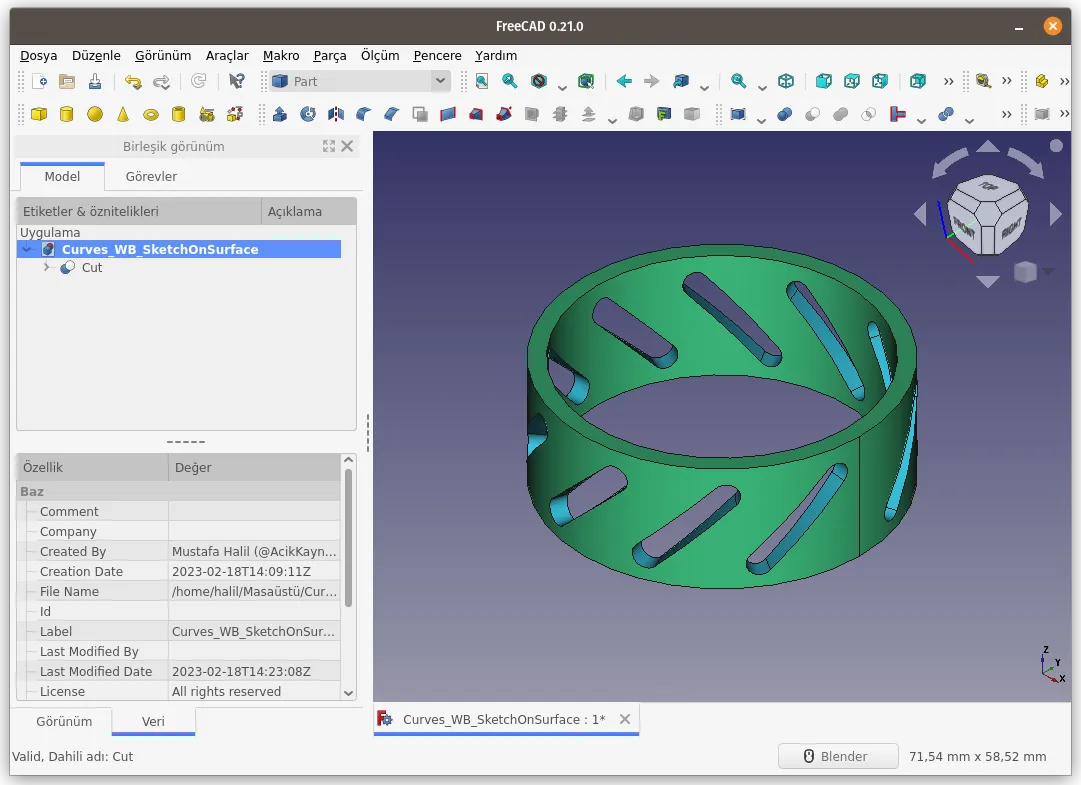Open the dropdown arrow beside Join icon
This screenshot has height=785, width=1081.
pyautogui.click(x=921, y=121)
